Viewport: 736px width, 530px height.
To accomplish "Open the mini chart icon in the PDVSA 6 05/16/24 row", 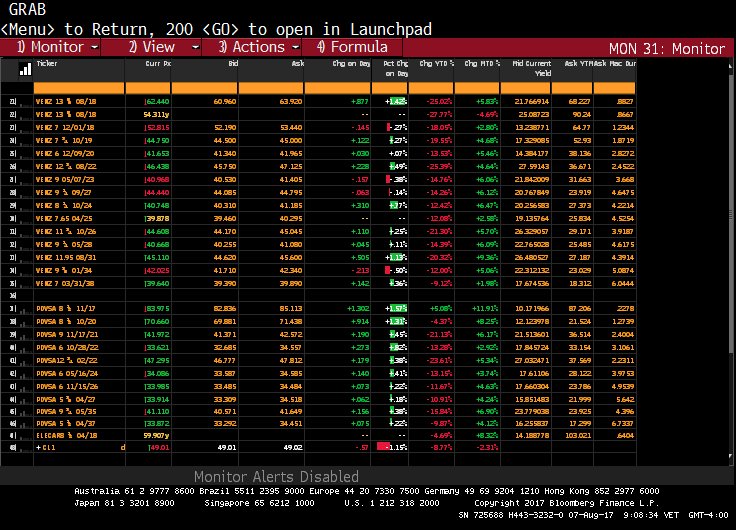I will click(x=25, y=374).
